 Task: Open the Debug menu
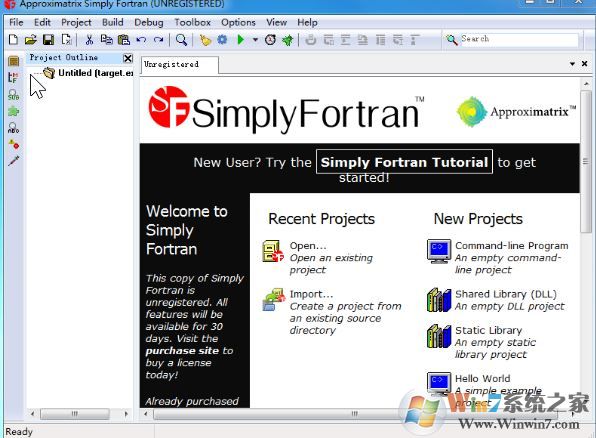[x=149, y=22]
